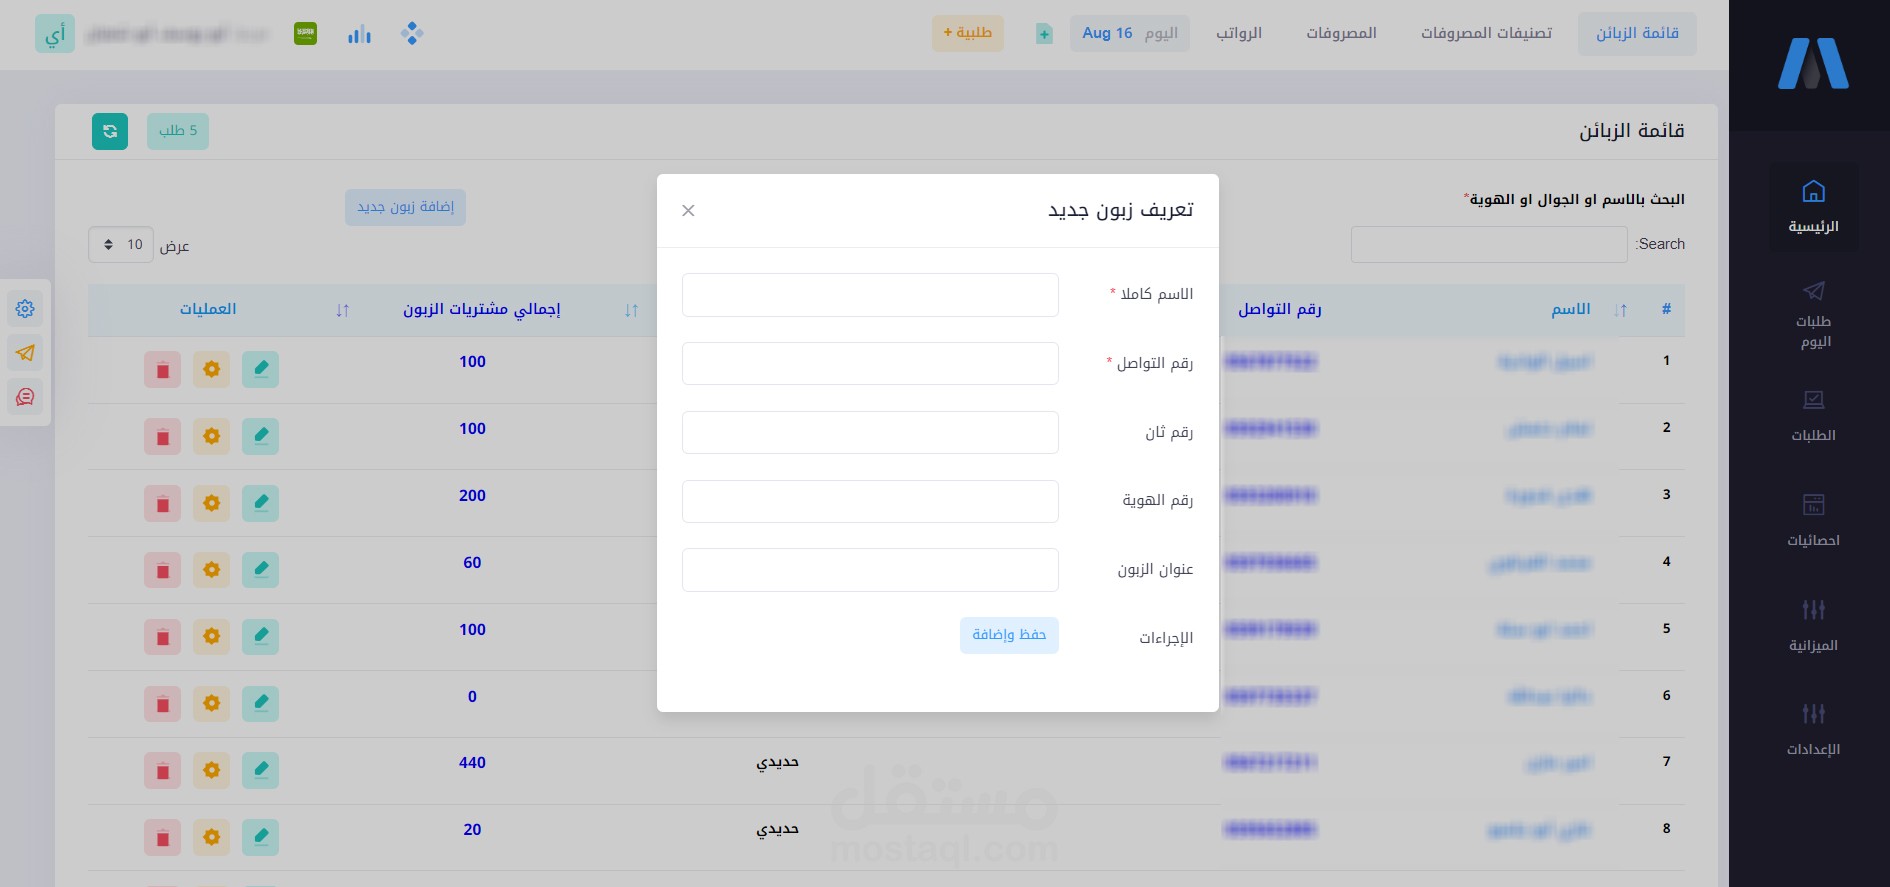Click the 440 total purchases cell

click(472, 763)
